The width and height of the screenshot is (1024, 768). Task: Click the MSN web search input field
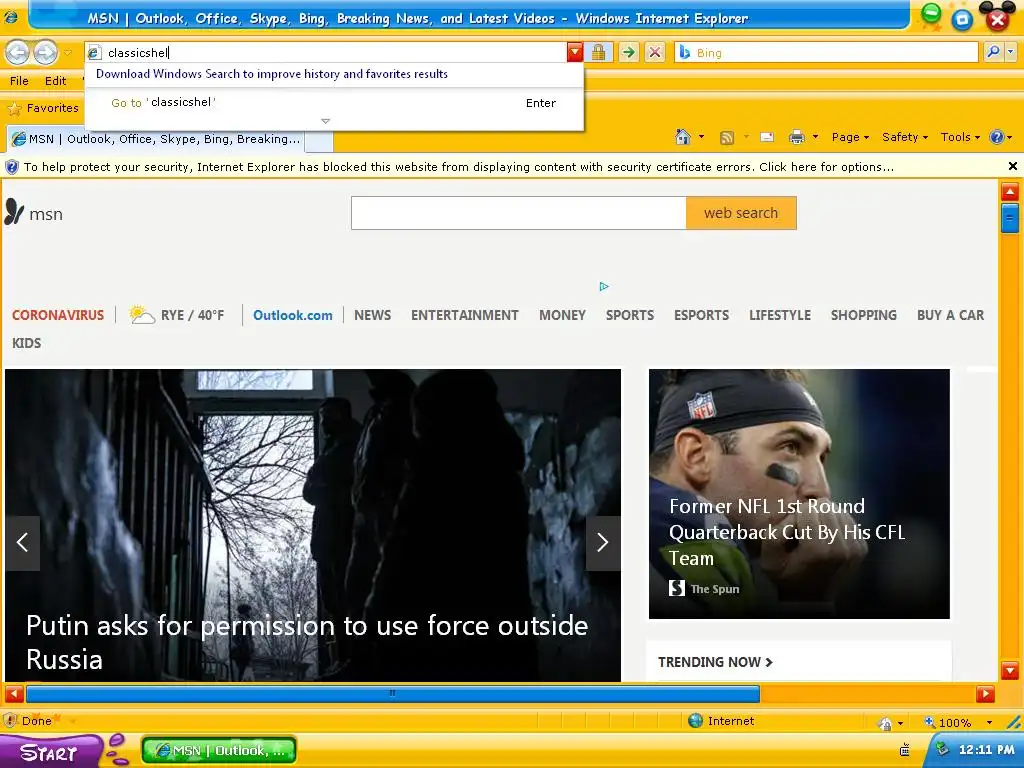[519, 213]
